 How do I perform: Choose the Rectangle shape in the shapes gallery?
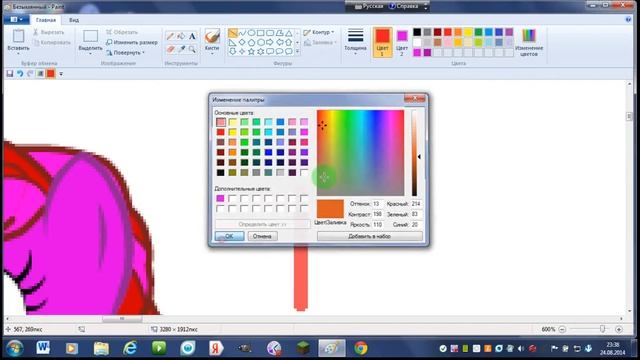click(x=260, y=33)
